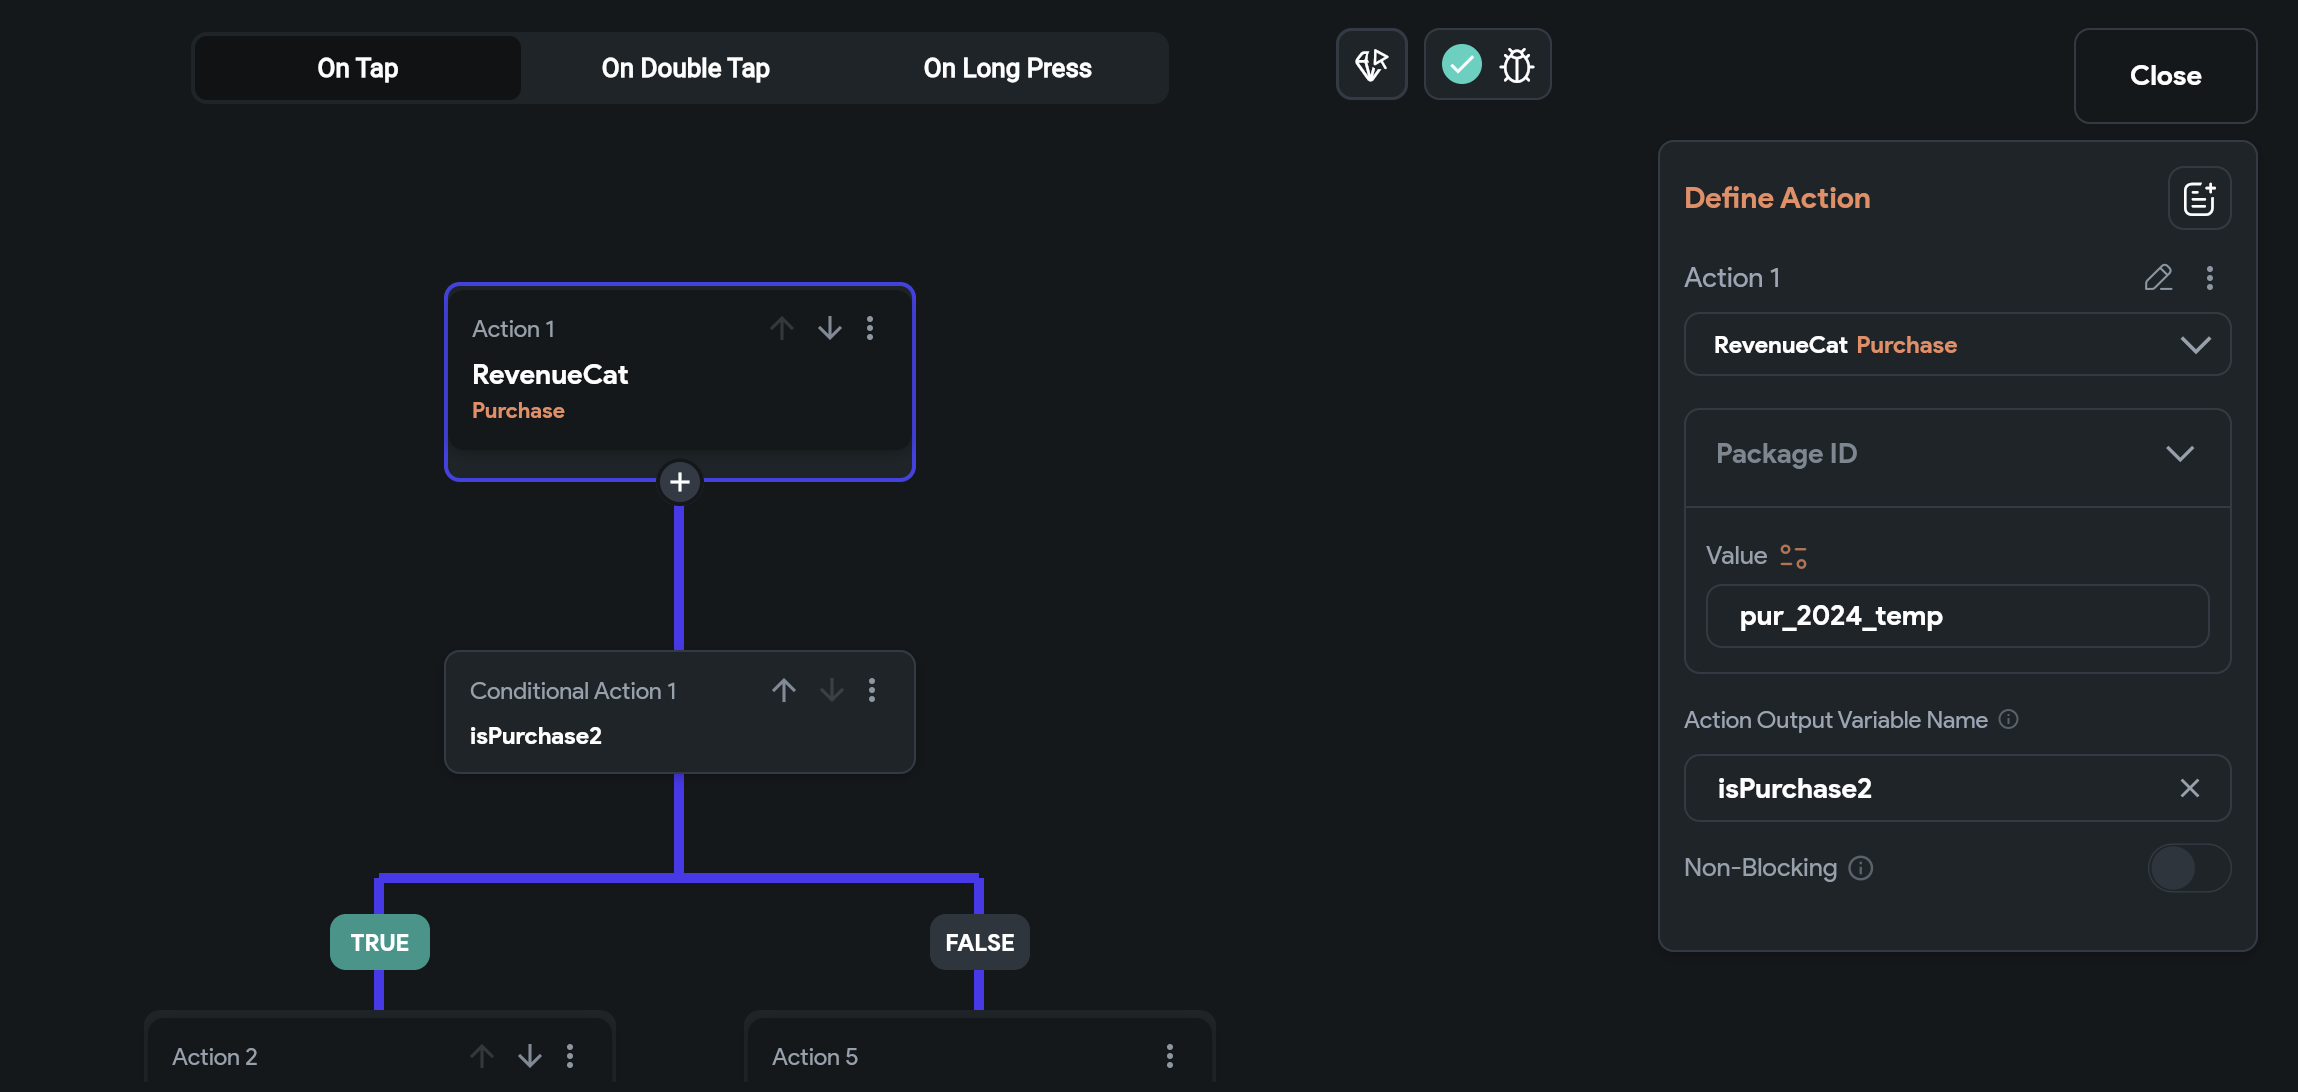
Task: Click the FALSE branch label
Action: pyautogui.click(x=979, y=942)
